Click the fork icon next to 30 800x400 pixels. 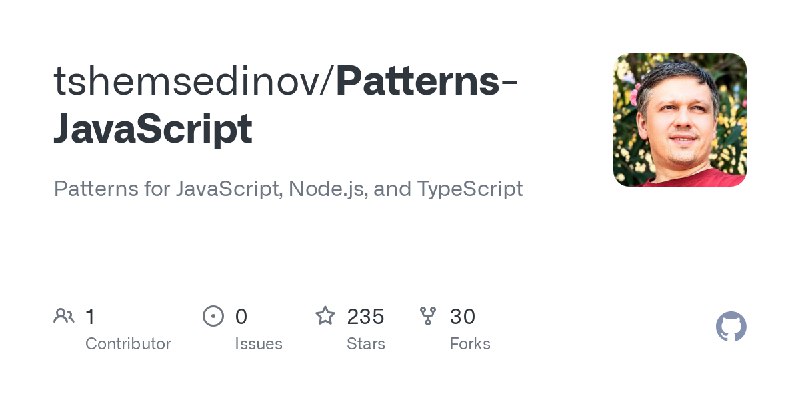point(428,316)
